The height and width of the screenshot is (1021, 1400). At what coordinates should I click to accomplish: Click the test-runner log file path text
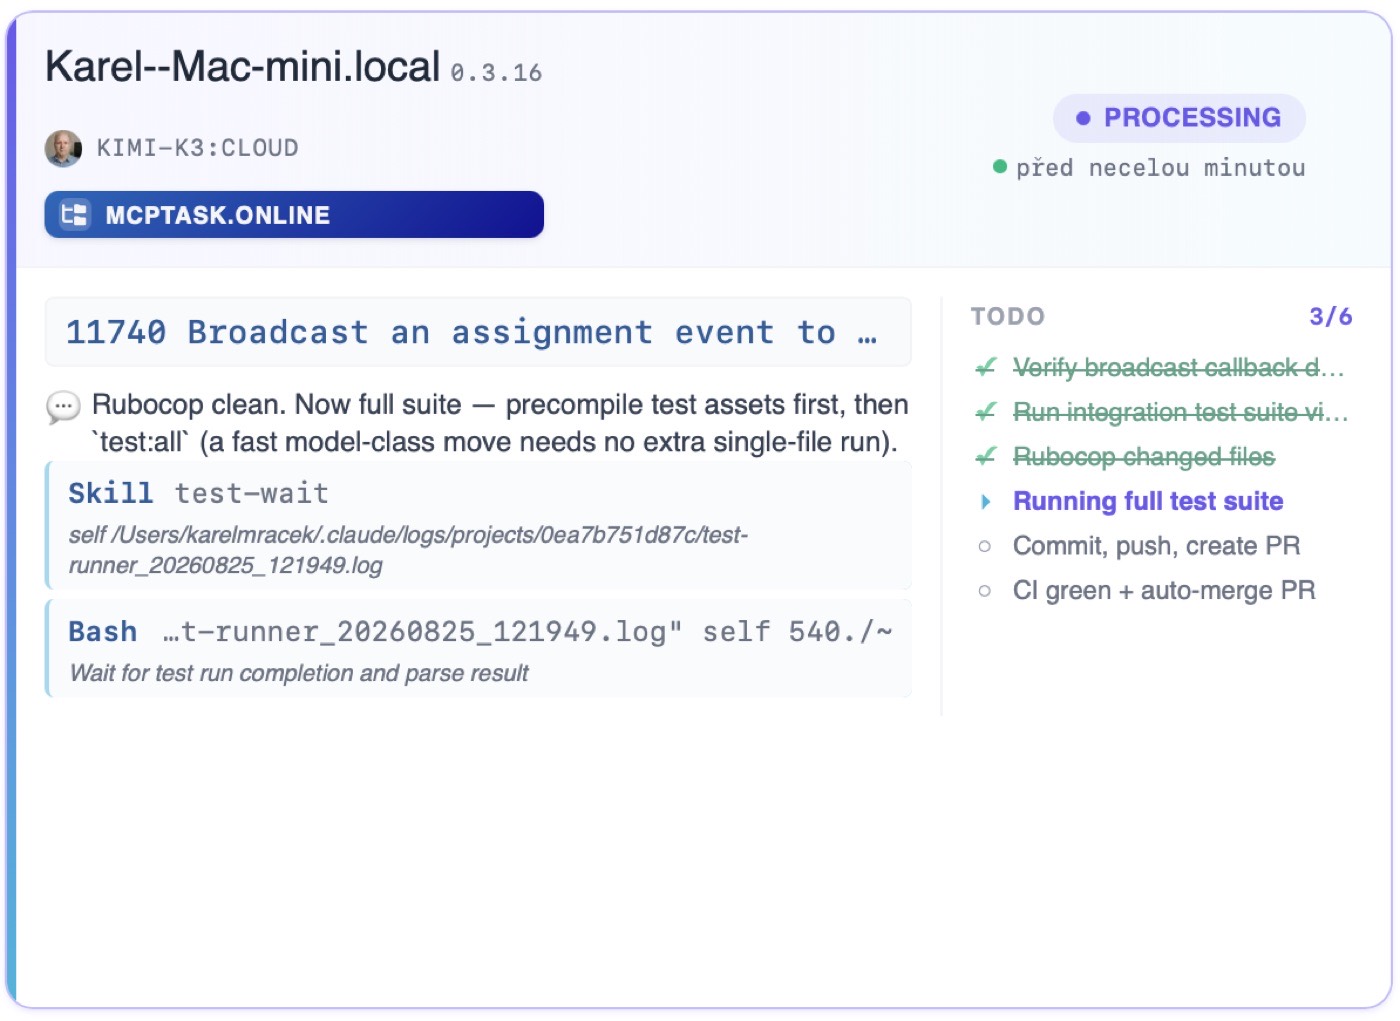coord(408,550)
